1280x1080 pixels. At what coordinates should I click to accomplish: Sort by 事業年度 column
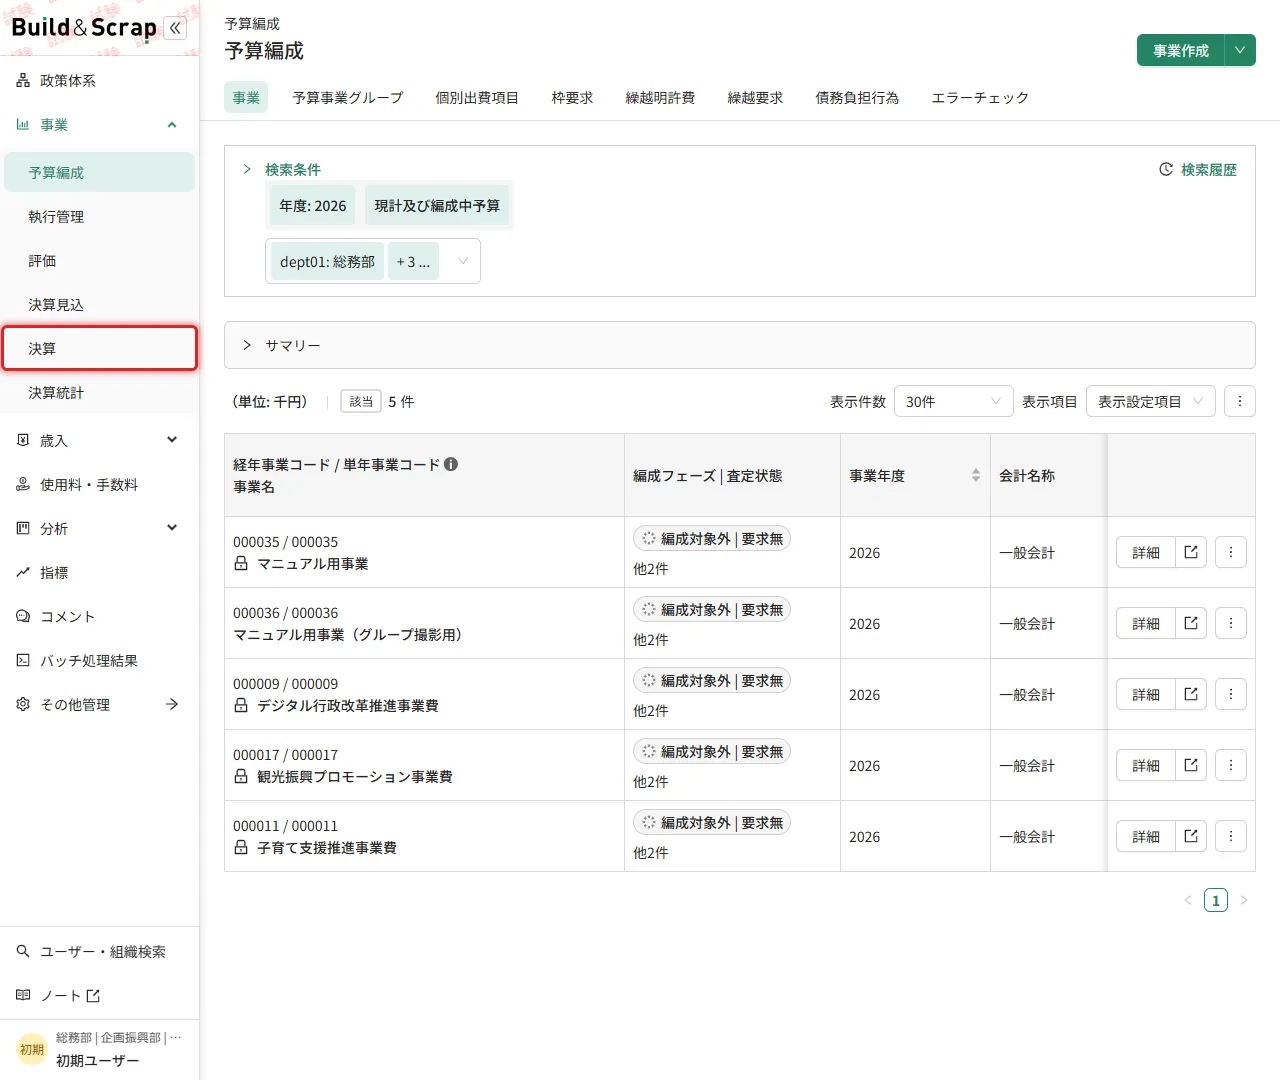[x=976, y=475]
